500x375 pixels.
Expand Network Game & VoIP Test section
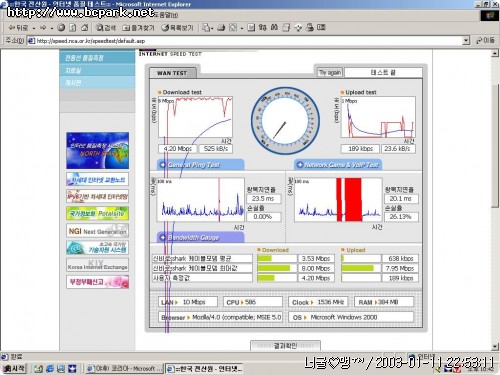point(338,165)
